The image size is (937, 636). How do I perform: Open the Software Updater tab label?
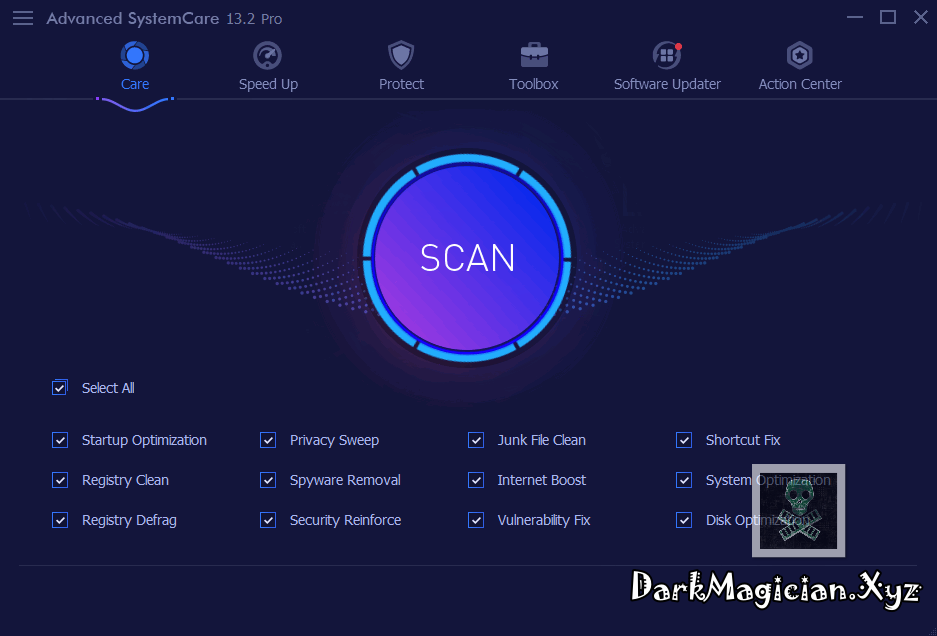pyautogui.click(x=667, y=84)
